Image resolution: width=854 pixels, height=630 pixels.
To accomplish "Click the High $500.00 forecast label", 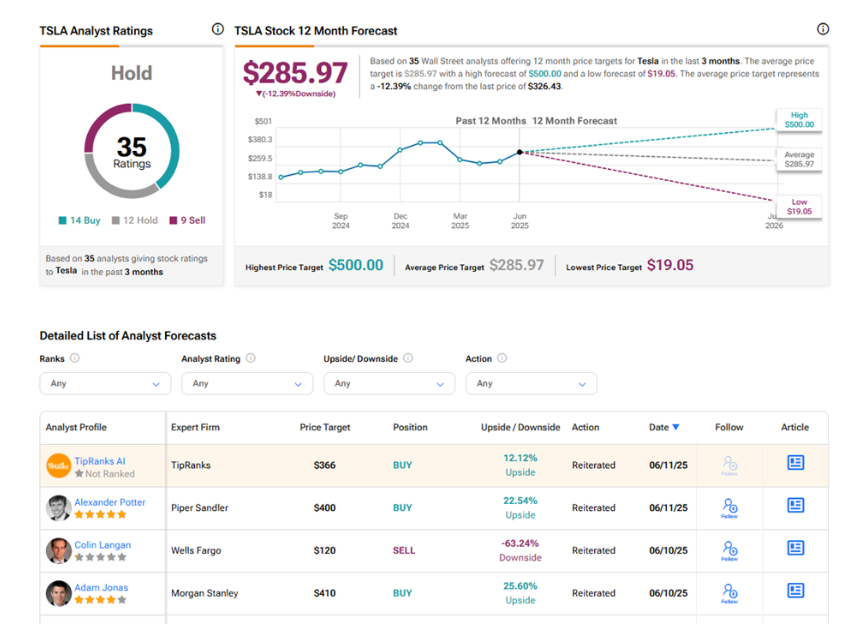I will pyautogui.click(x=800, y=120).
